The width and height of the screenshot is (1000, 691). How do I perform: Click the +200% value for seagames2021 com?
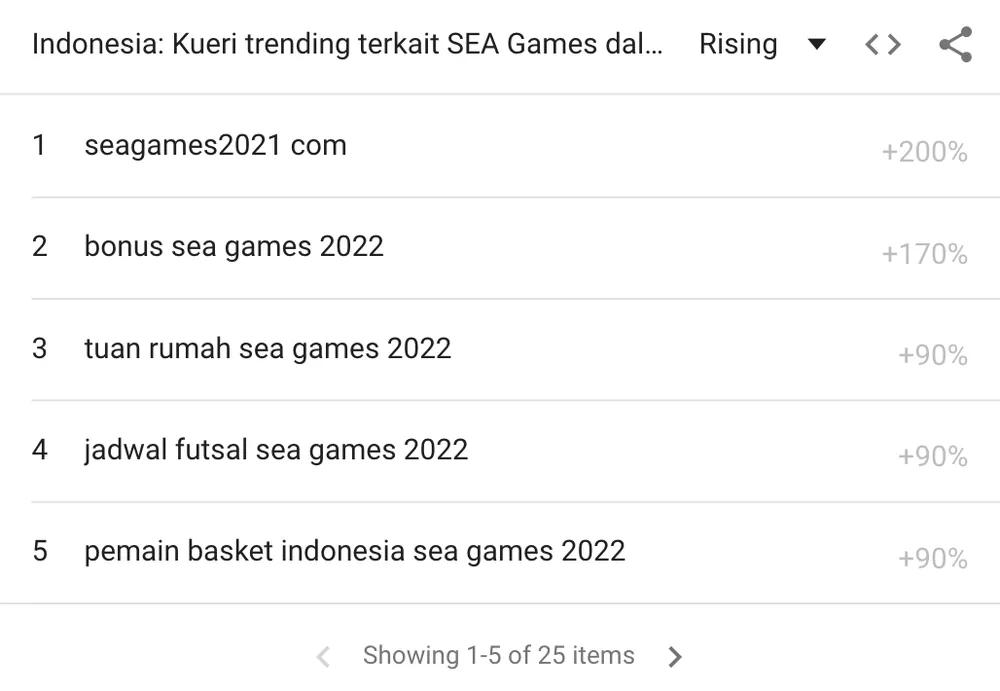click(923, 152)
